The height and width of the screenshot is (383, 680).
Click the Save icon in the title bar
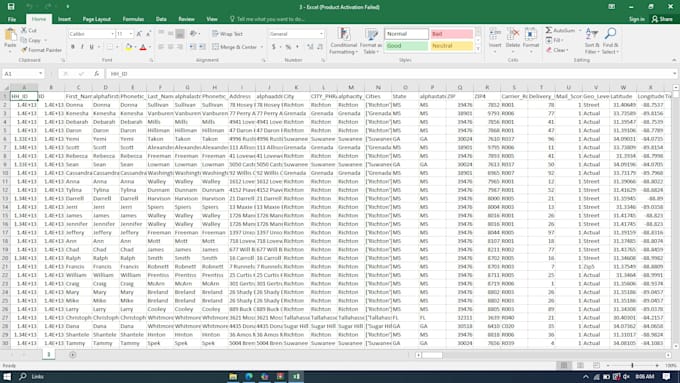(11, 7)
